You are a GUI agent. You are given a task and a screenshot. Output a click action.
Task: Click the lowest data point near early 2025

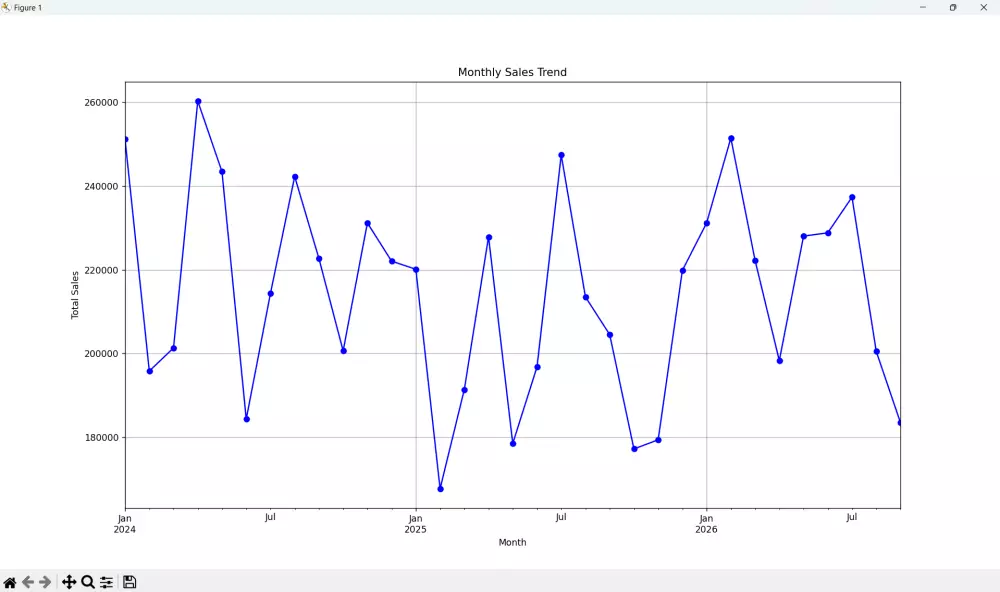(440, 489)
